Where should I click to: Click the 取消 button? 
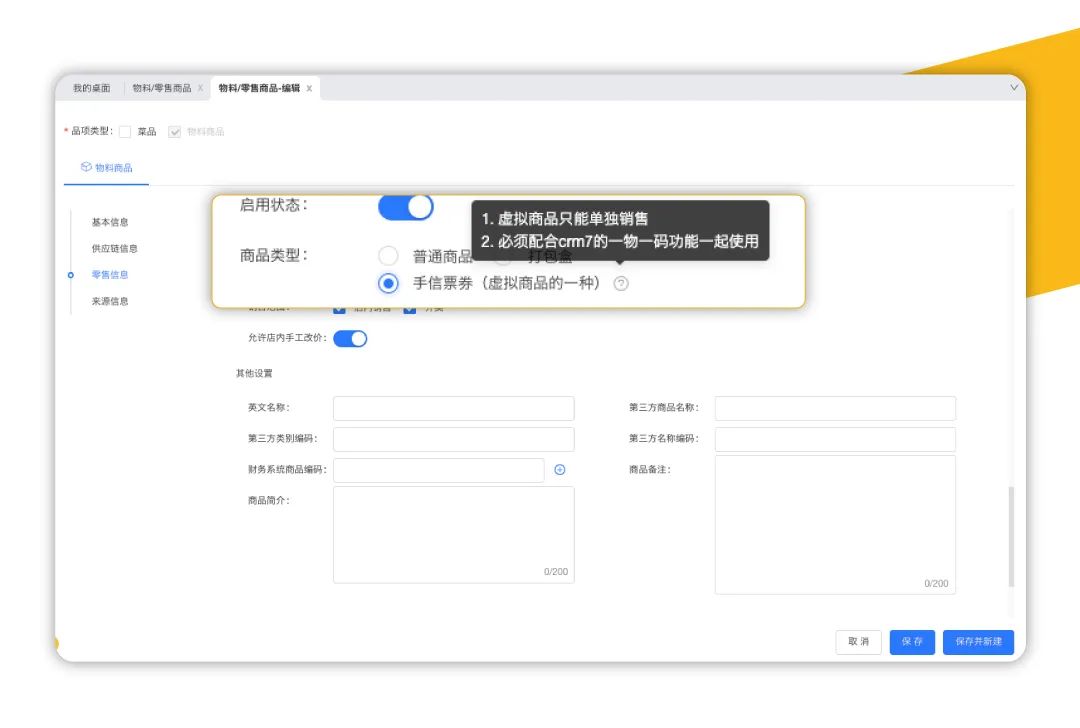tap(858, 642)
